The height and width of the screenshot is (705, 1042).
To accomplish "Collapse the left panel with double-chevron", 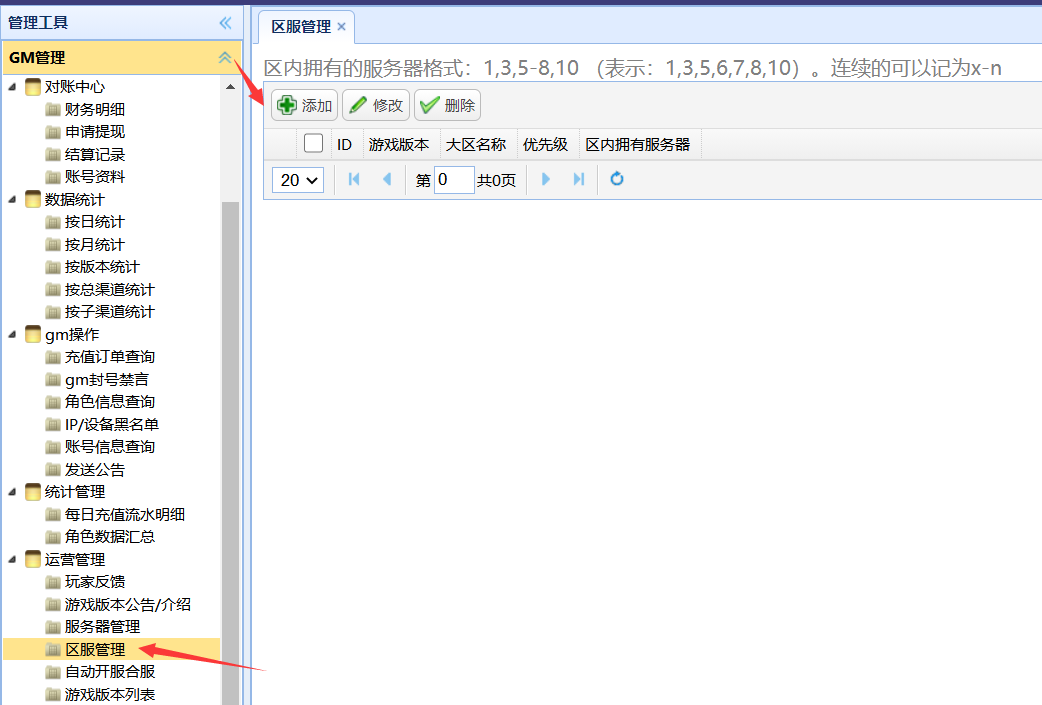I will click(225, 23).
